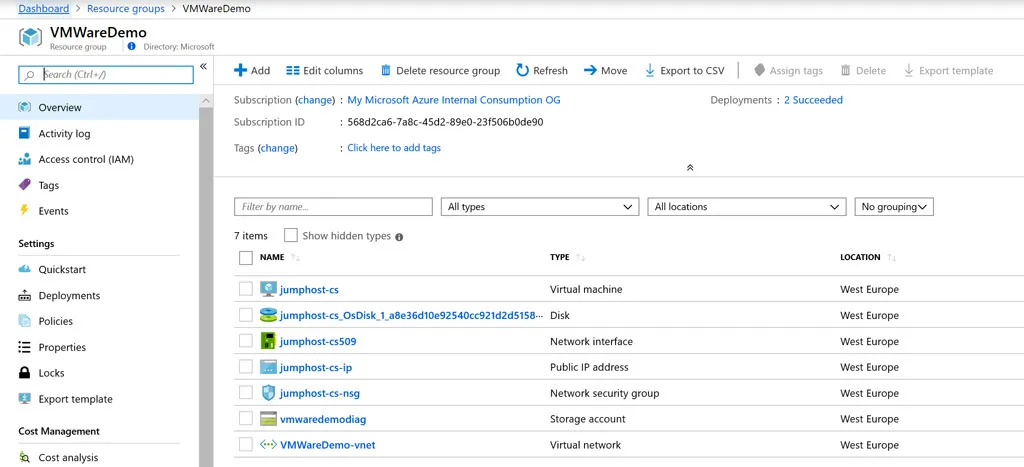Click the VMWareDemo resource group cube icon

[31, 37]
